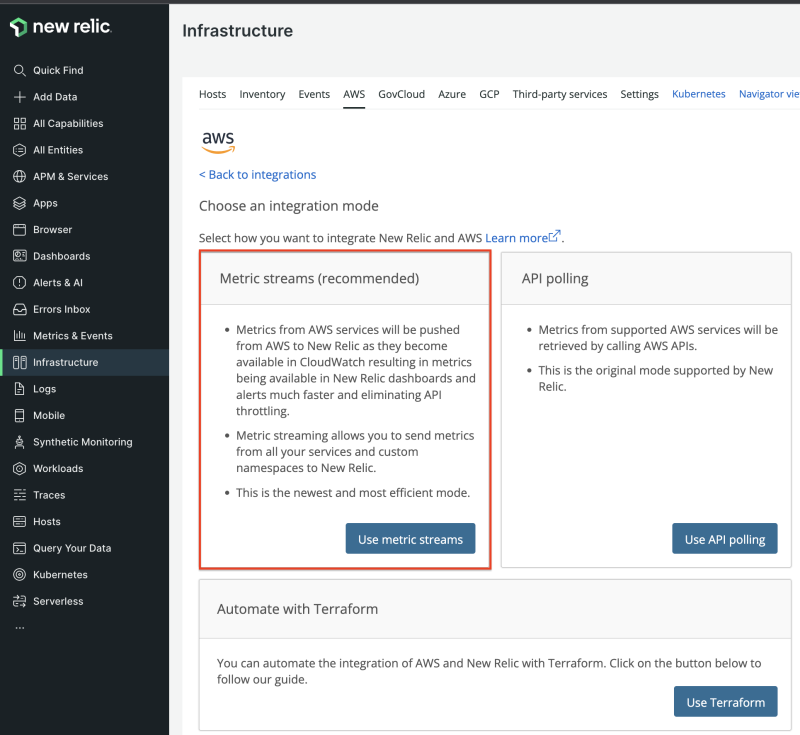Open the Dashboards section

[60, 256]
